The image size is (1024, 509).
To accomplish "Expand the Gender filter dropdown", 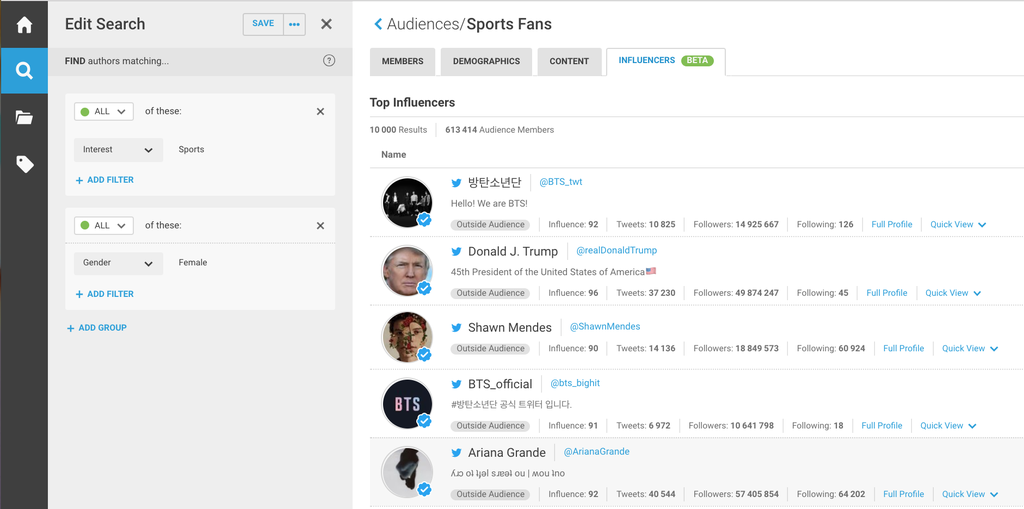I will coord(118,263).
